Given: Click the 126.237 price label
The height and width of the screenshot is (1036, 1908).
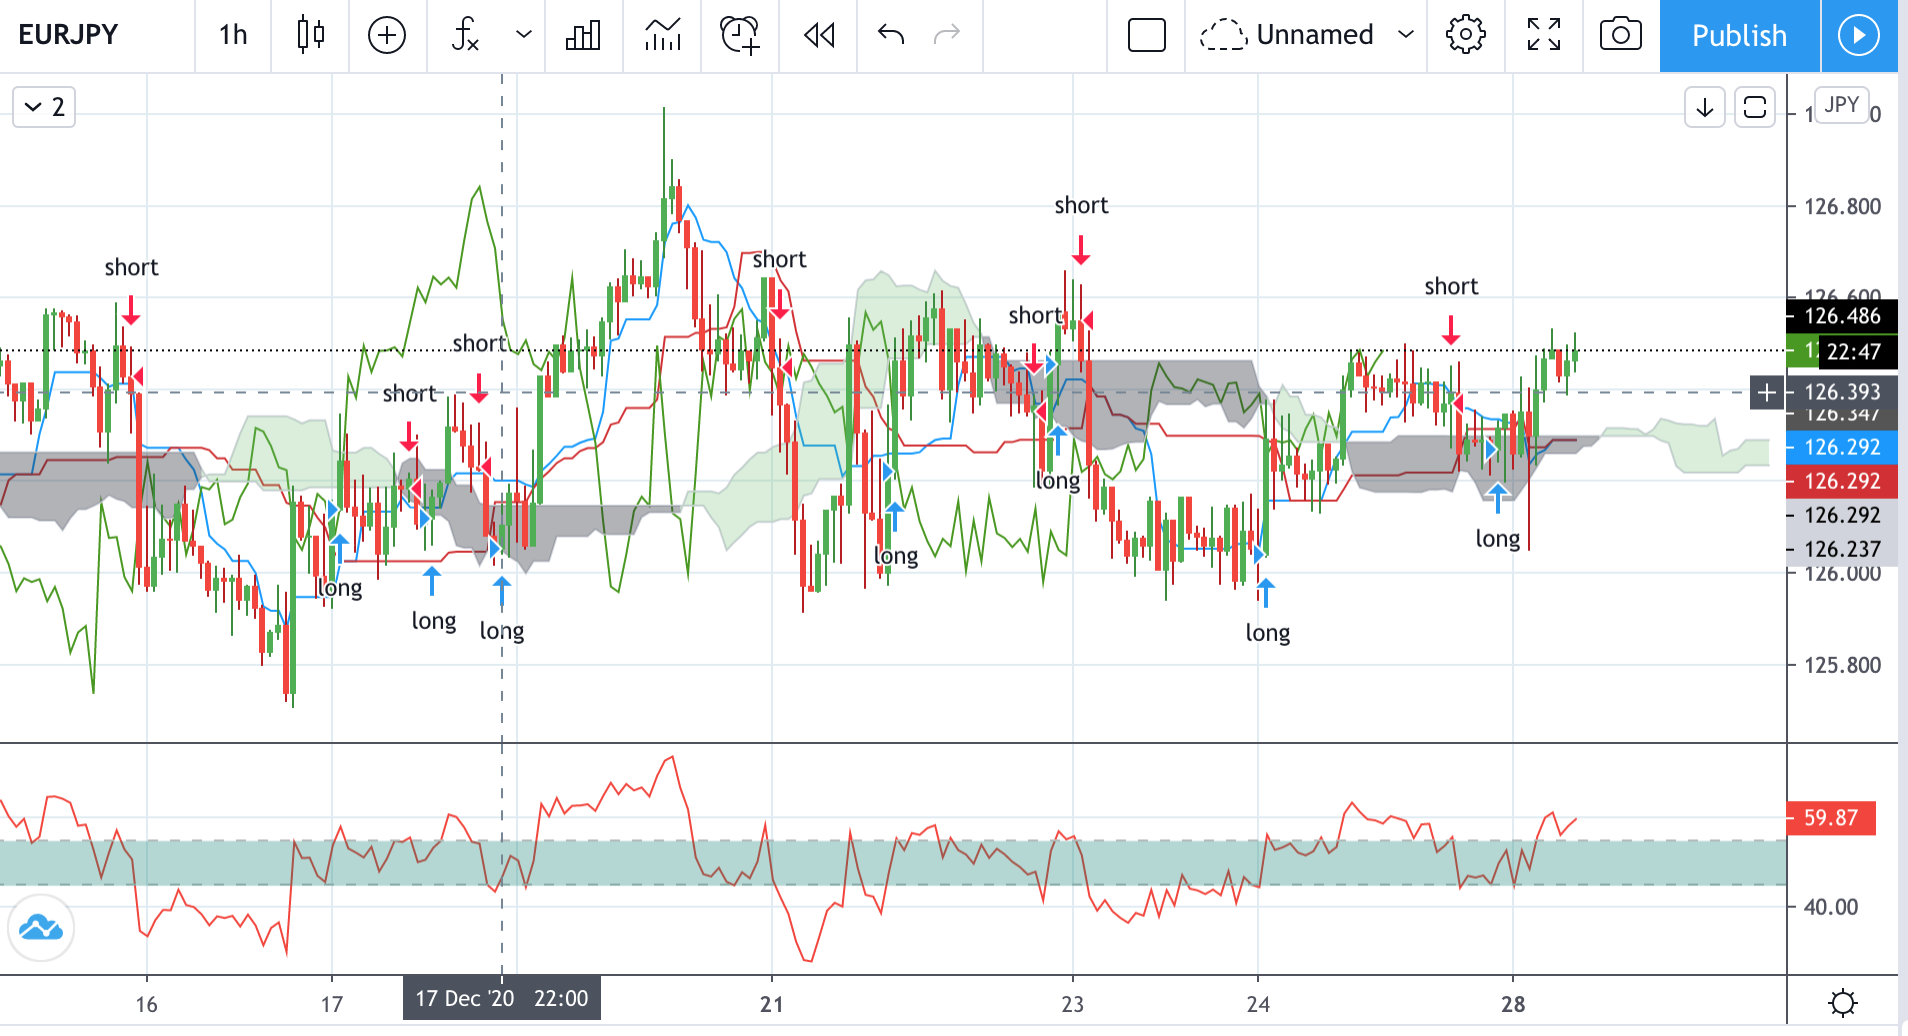Looking at the screenshot, I should pos(1842,549).
